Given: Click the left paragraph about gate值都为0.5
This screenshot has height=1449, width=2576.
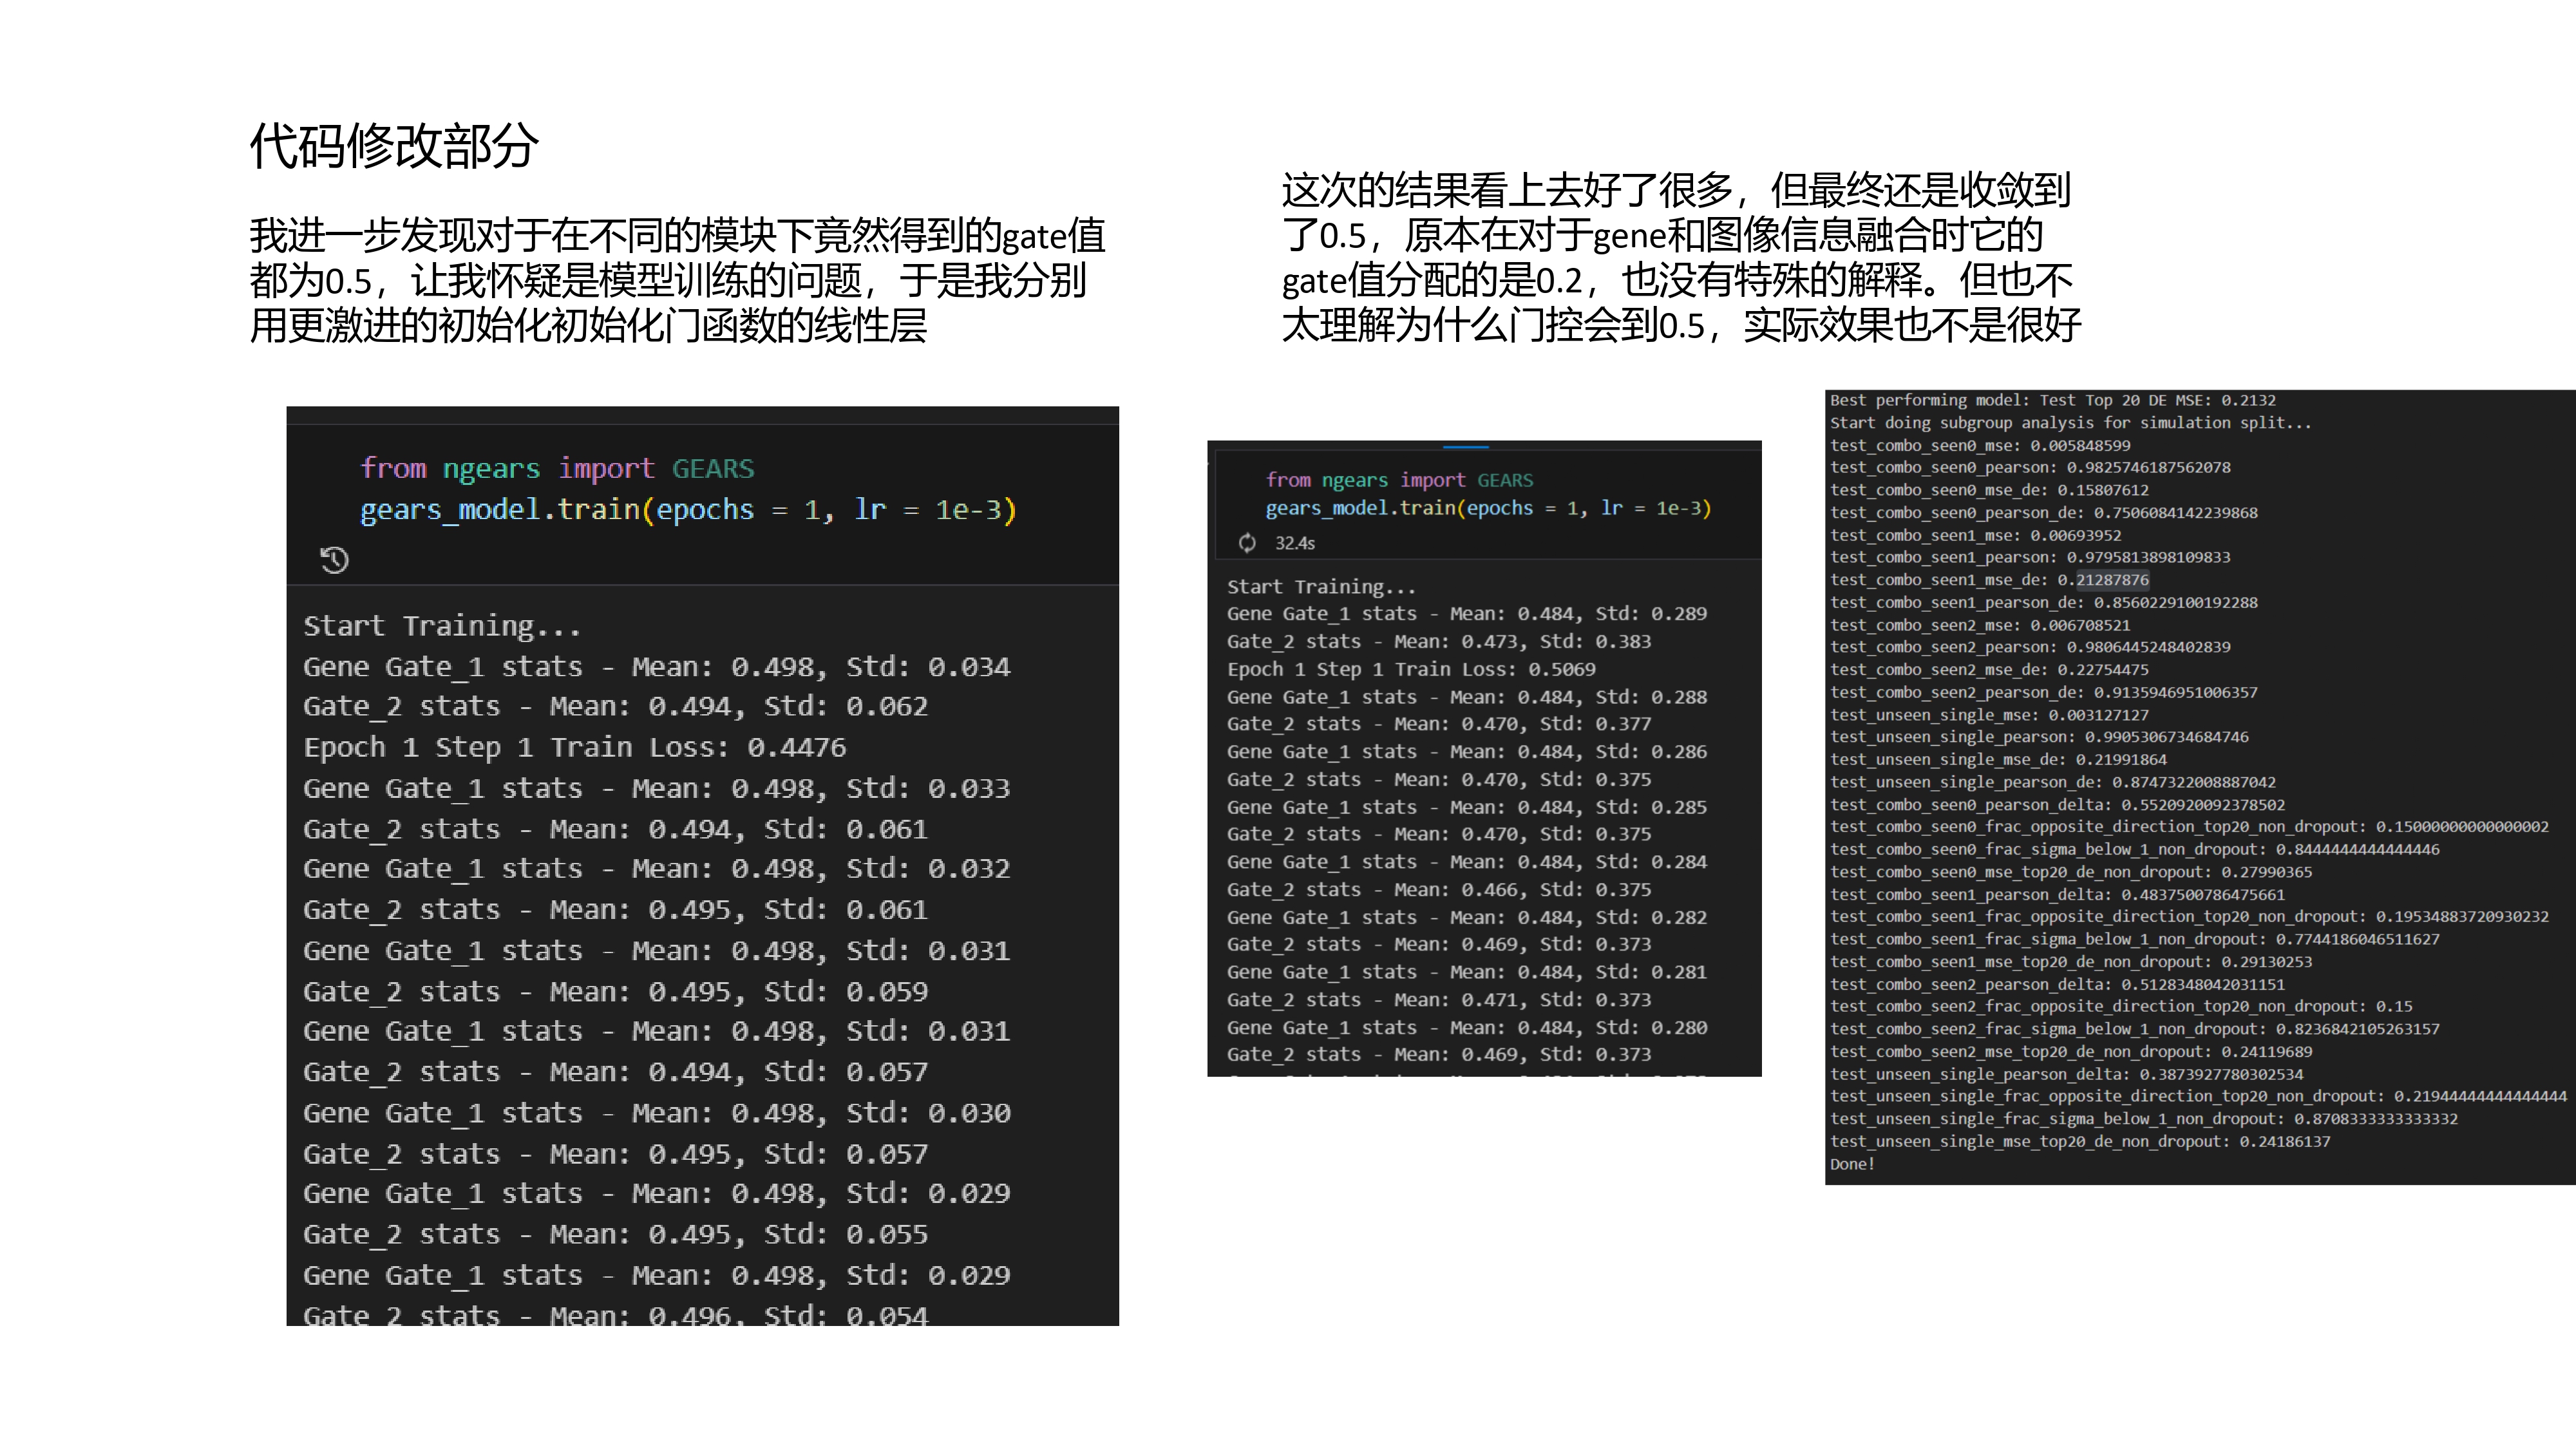Looking at the screenshot, I should [x=676, y=280].
